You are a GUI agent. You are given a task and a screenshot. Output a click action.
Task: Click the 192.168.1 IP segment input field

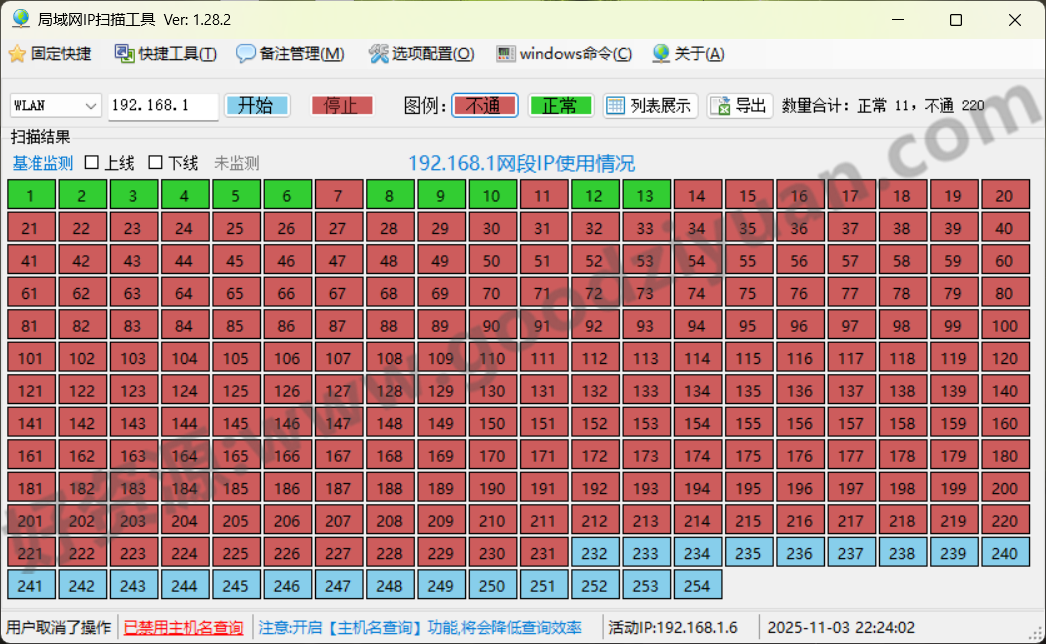(x=162, y=105)
